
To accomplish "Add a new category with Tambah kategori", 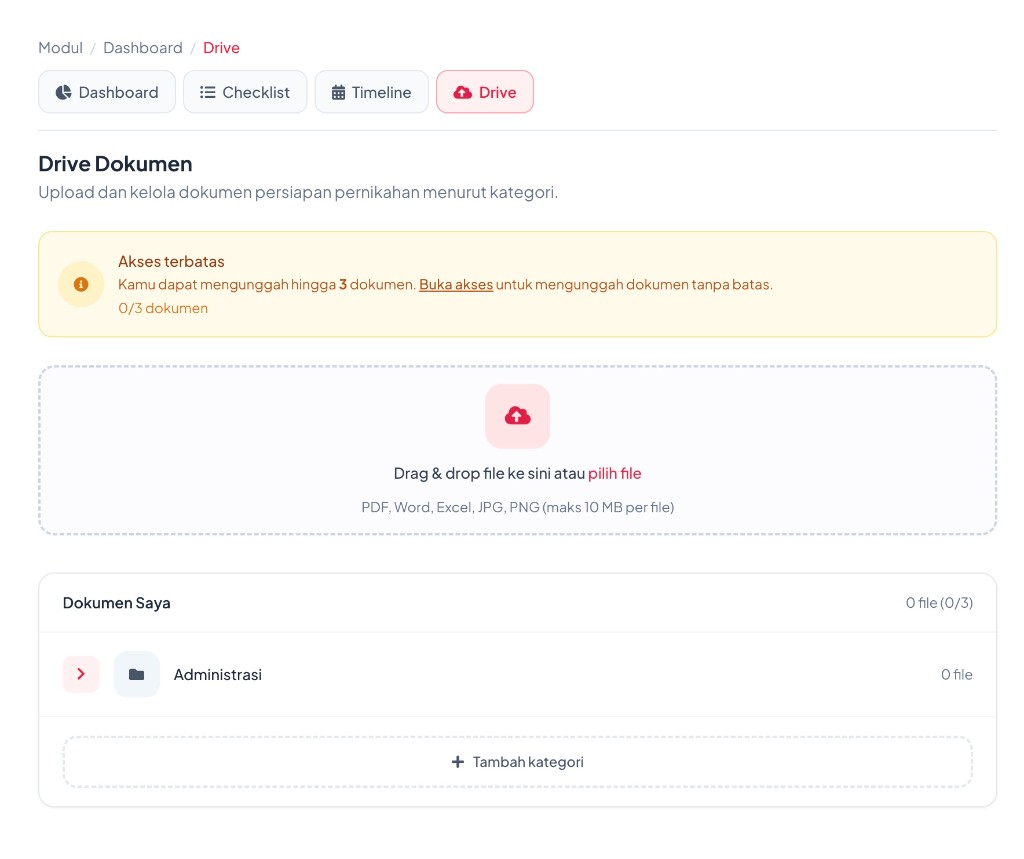I will pos(517,762).
